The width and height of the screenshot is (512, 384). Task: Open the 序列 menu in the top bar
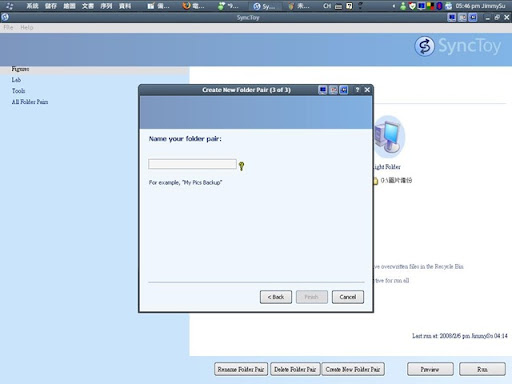tap(106, 6)
